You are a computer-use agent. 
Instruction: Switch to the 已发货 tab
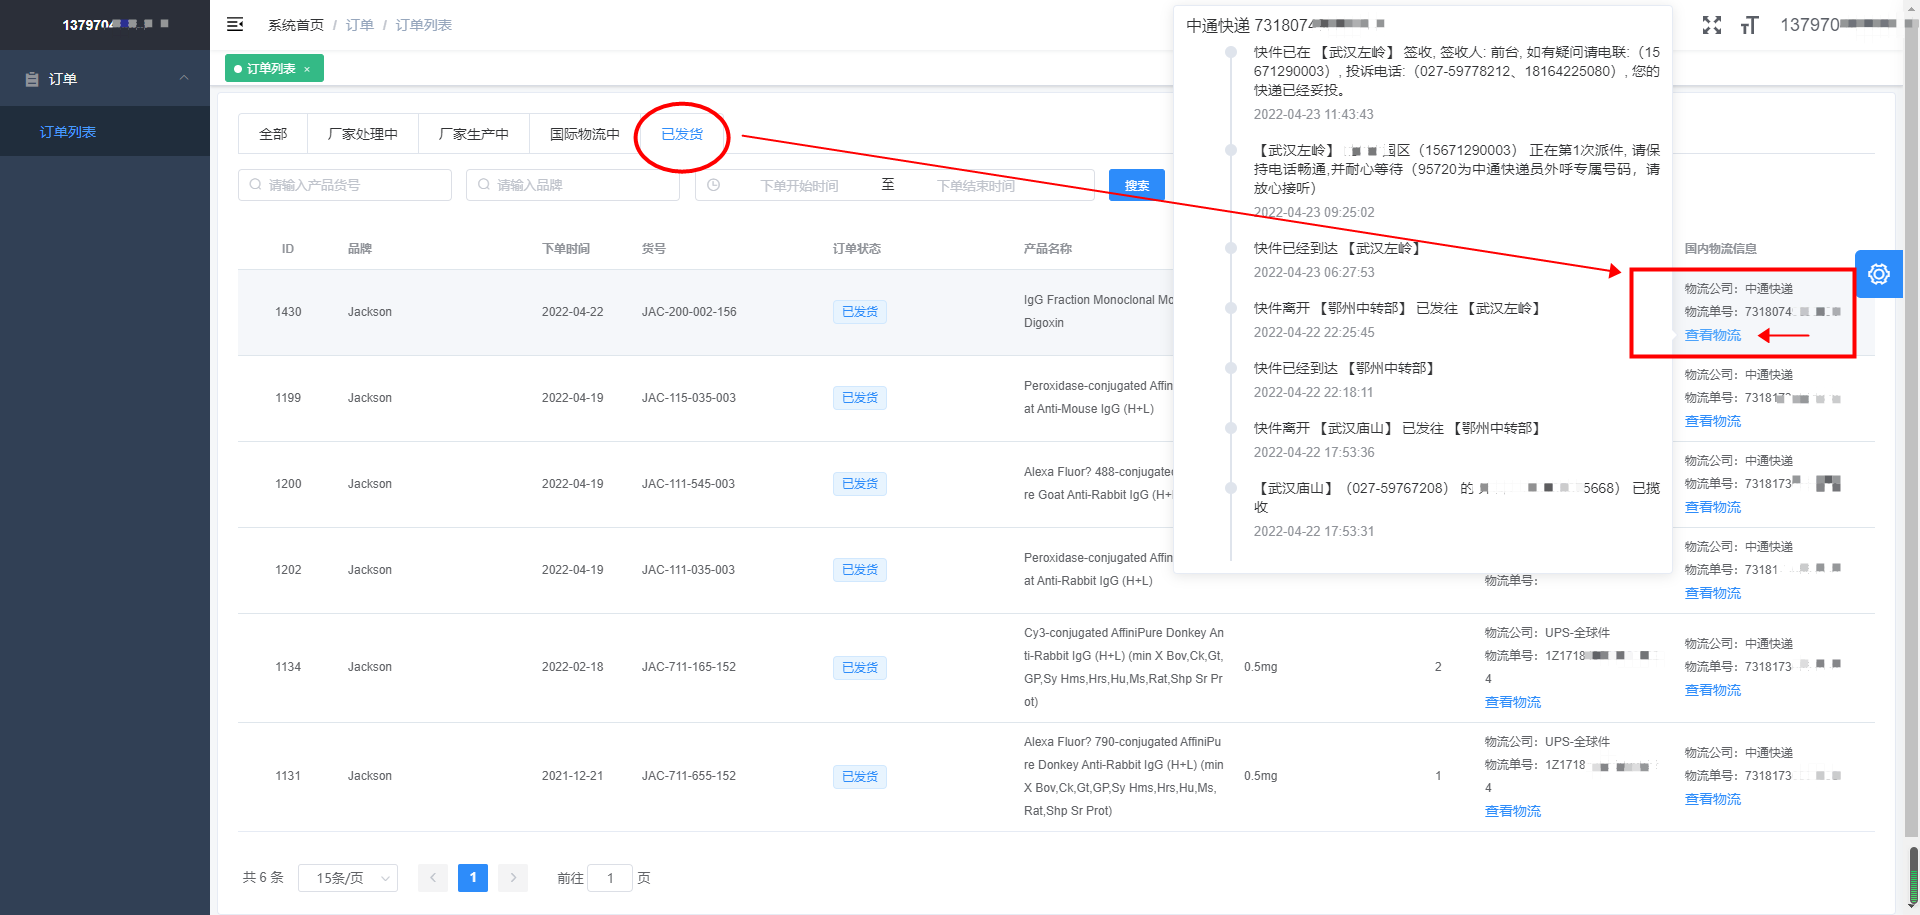pyautogui.click(x=682, y=134)
